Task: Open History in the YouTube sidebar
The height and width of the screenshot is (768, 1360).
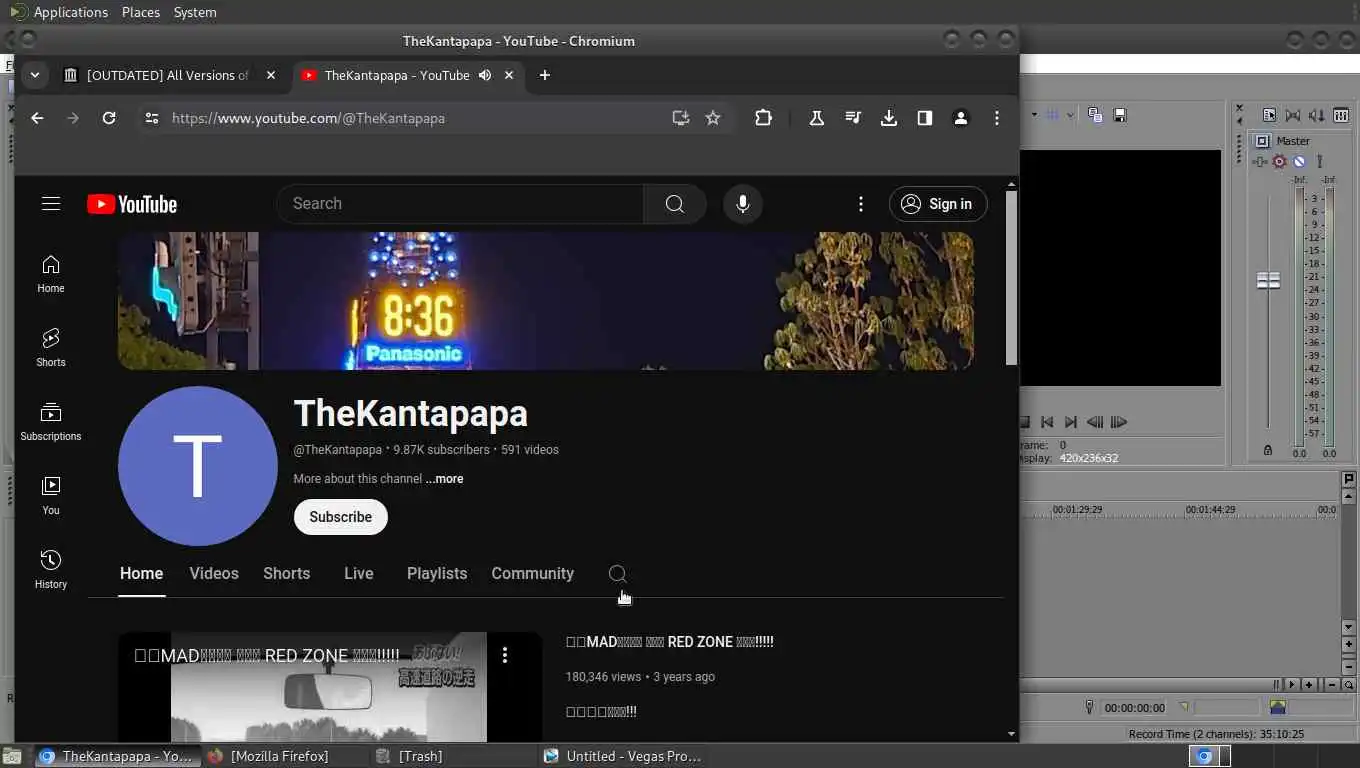Action: pos(51,569)
